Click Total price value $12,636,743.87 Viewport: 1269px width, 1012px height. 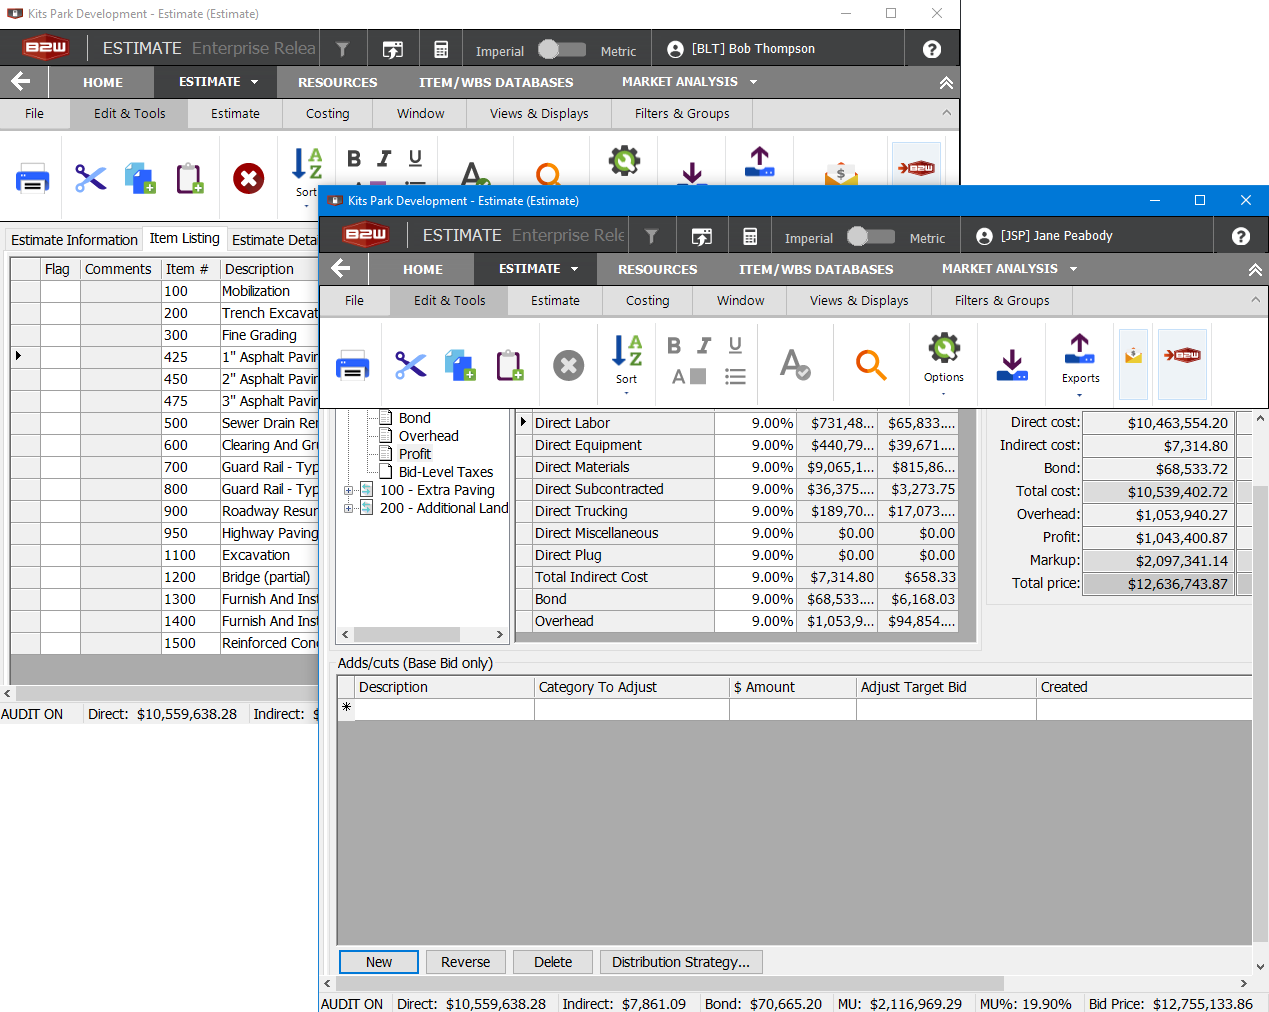click(1158, 584)
